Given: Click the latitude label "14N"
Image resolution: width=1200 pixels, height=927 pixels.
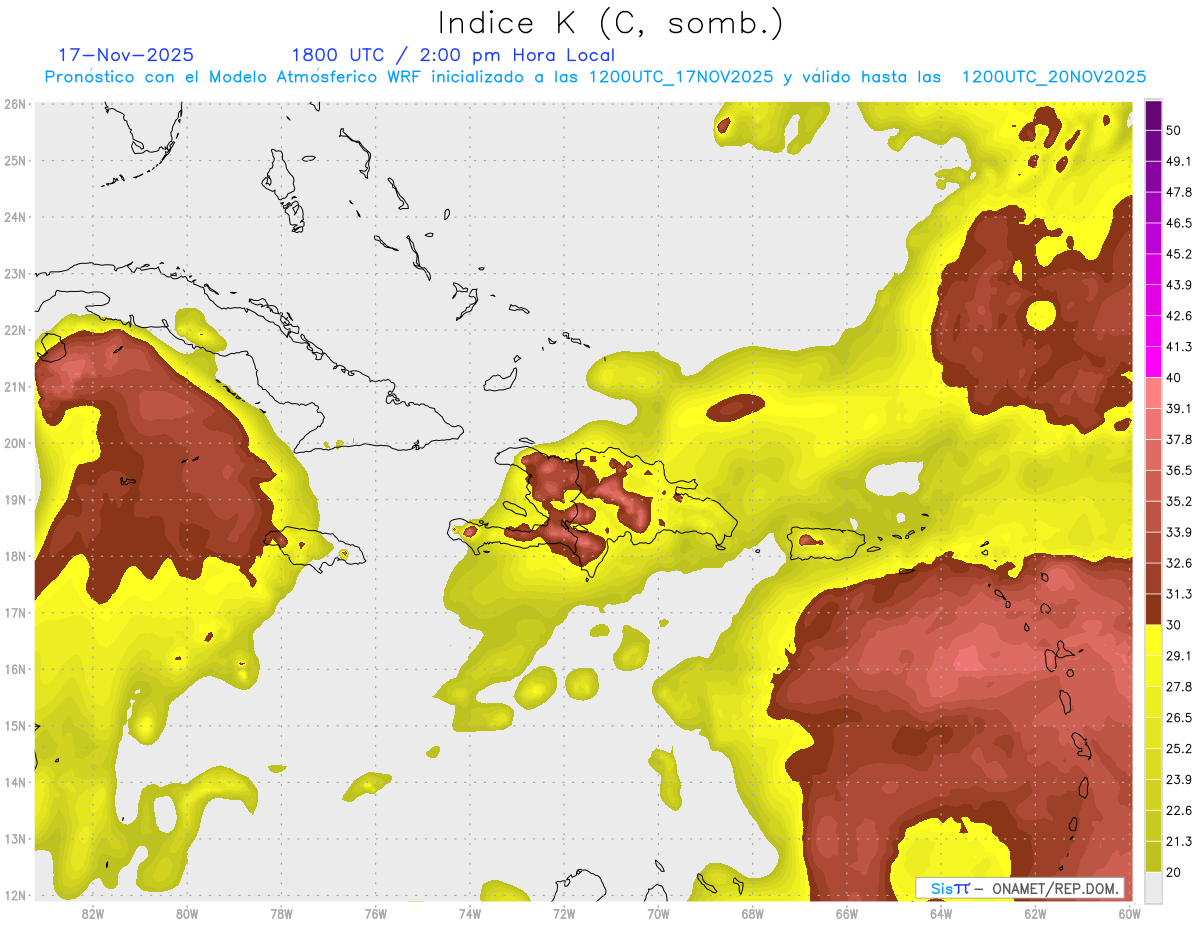Looking at the screenshot, I should [x=15, y=782].
